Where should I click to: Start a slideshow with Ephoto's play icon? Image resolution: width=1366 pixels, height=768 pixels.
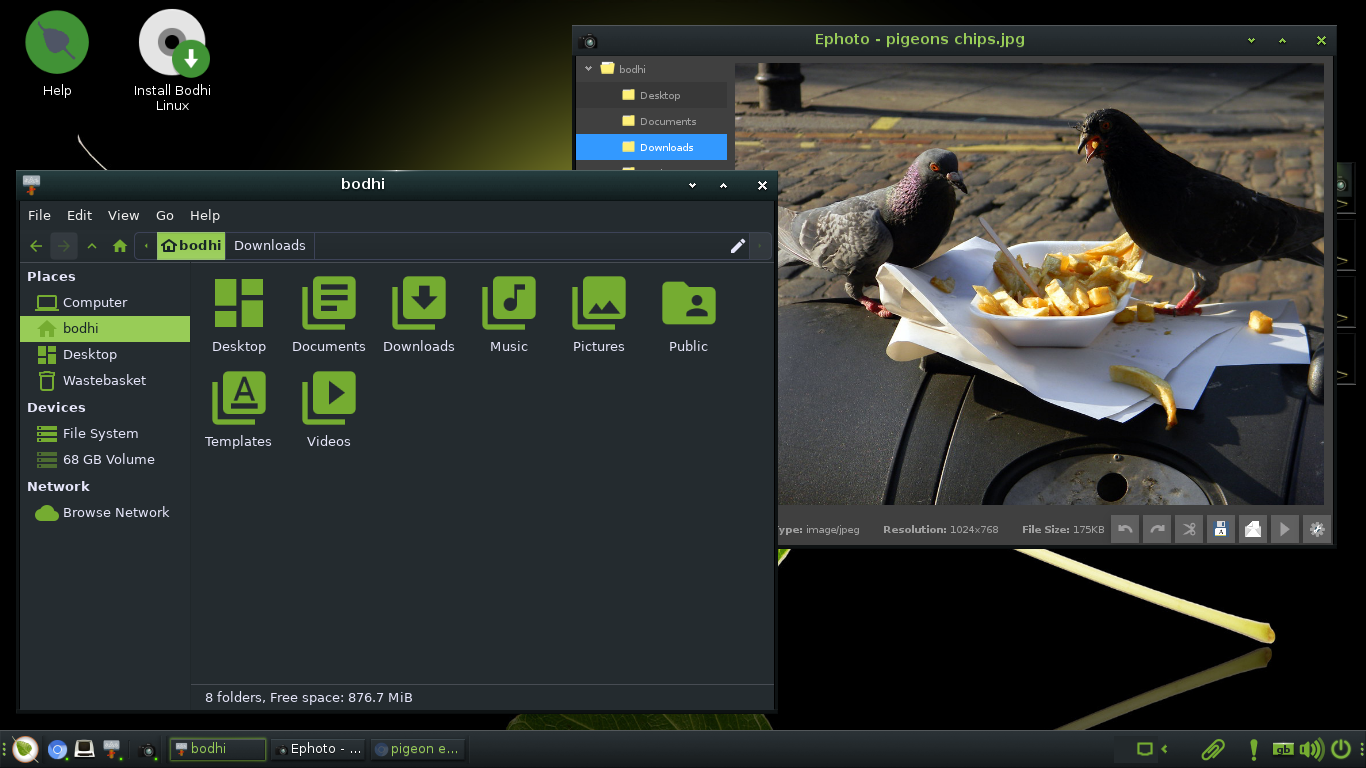[1285, 529]
